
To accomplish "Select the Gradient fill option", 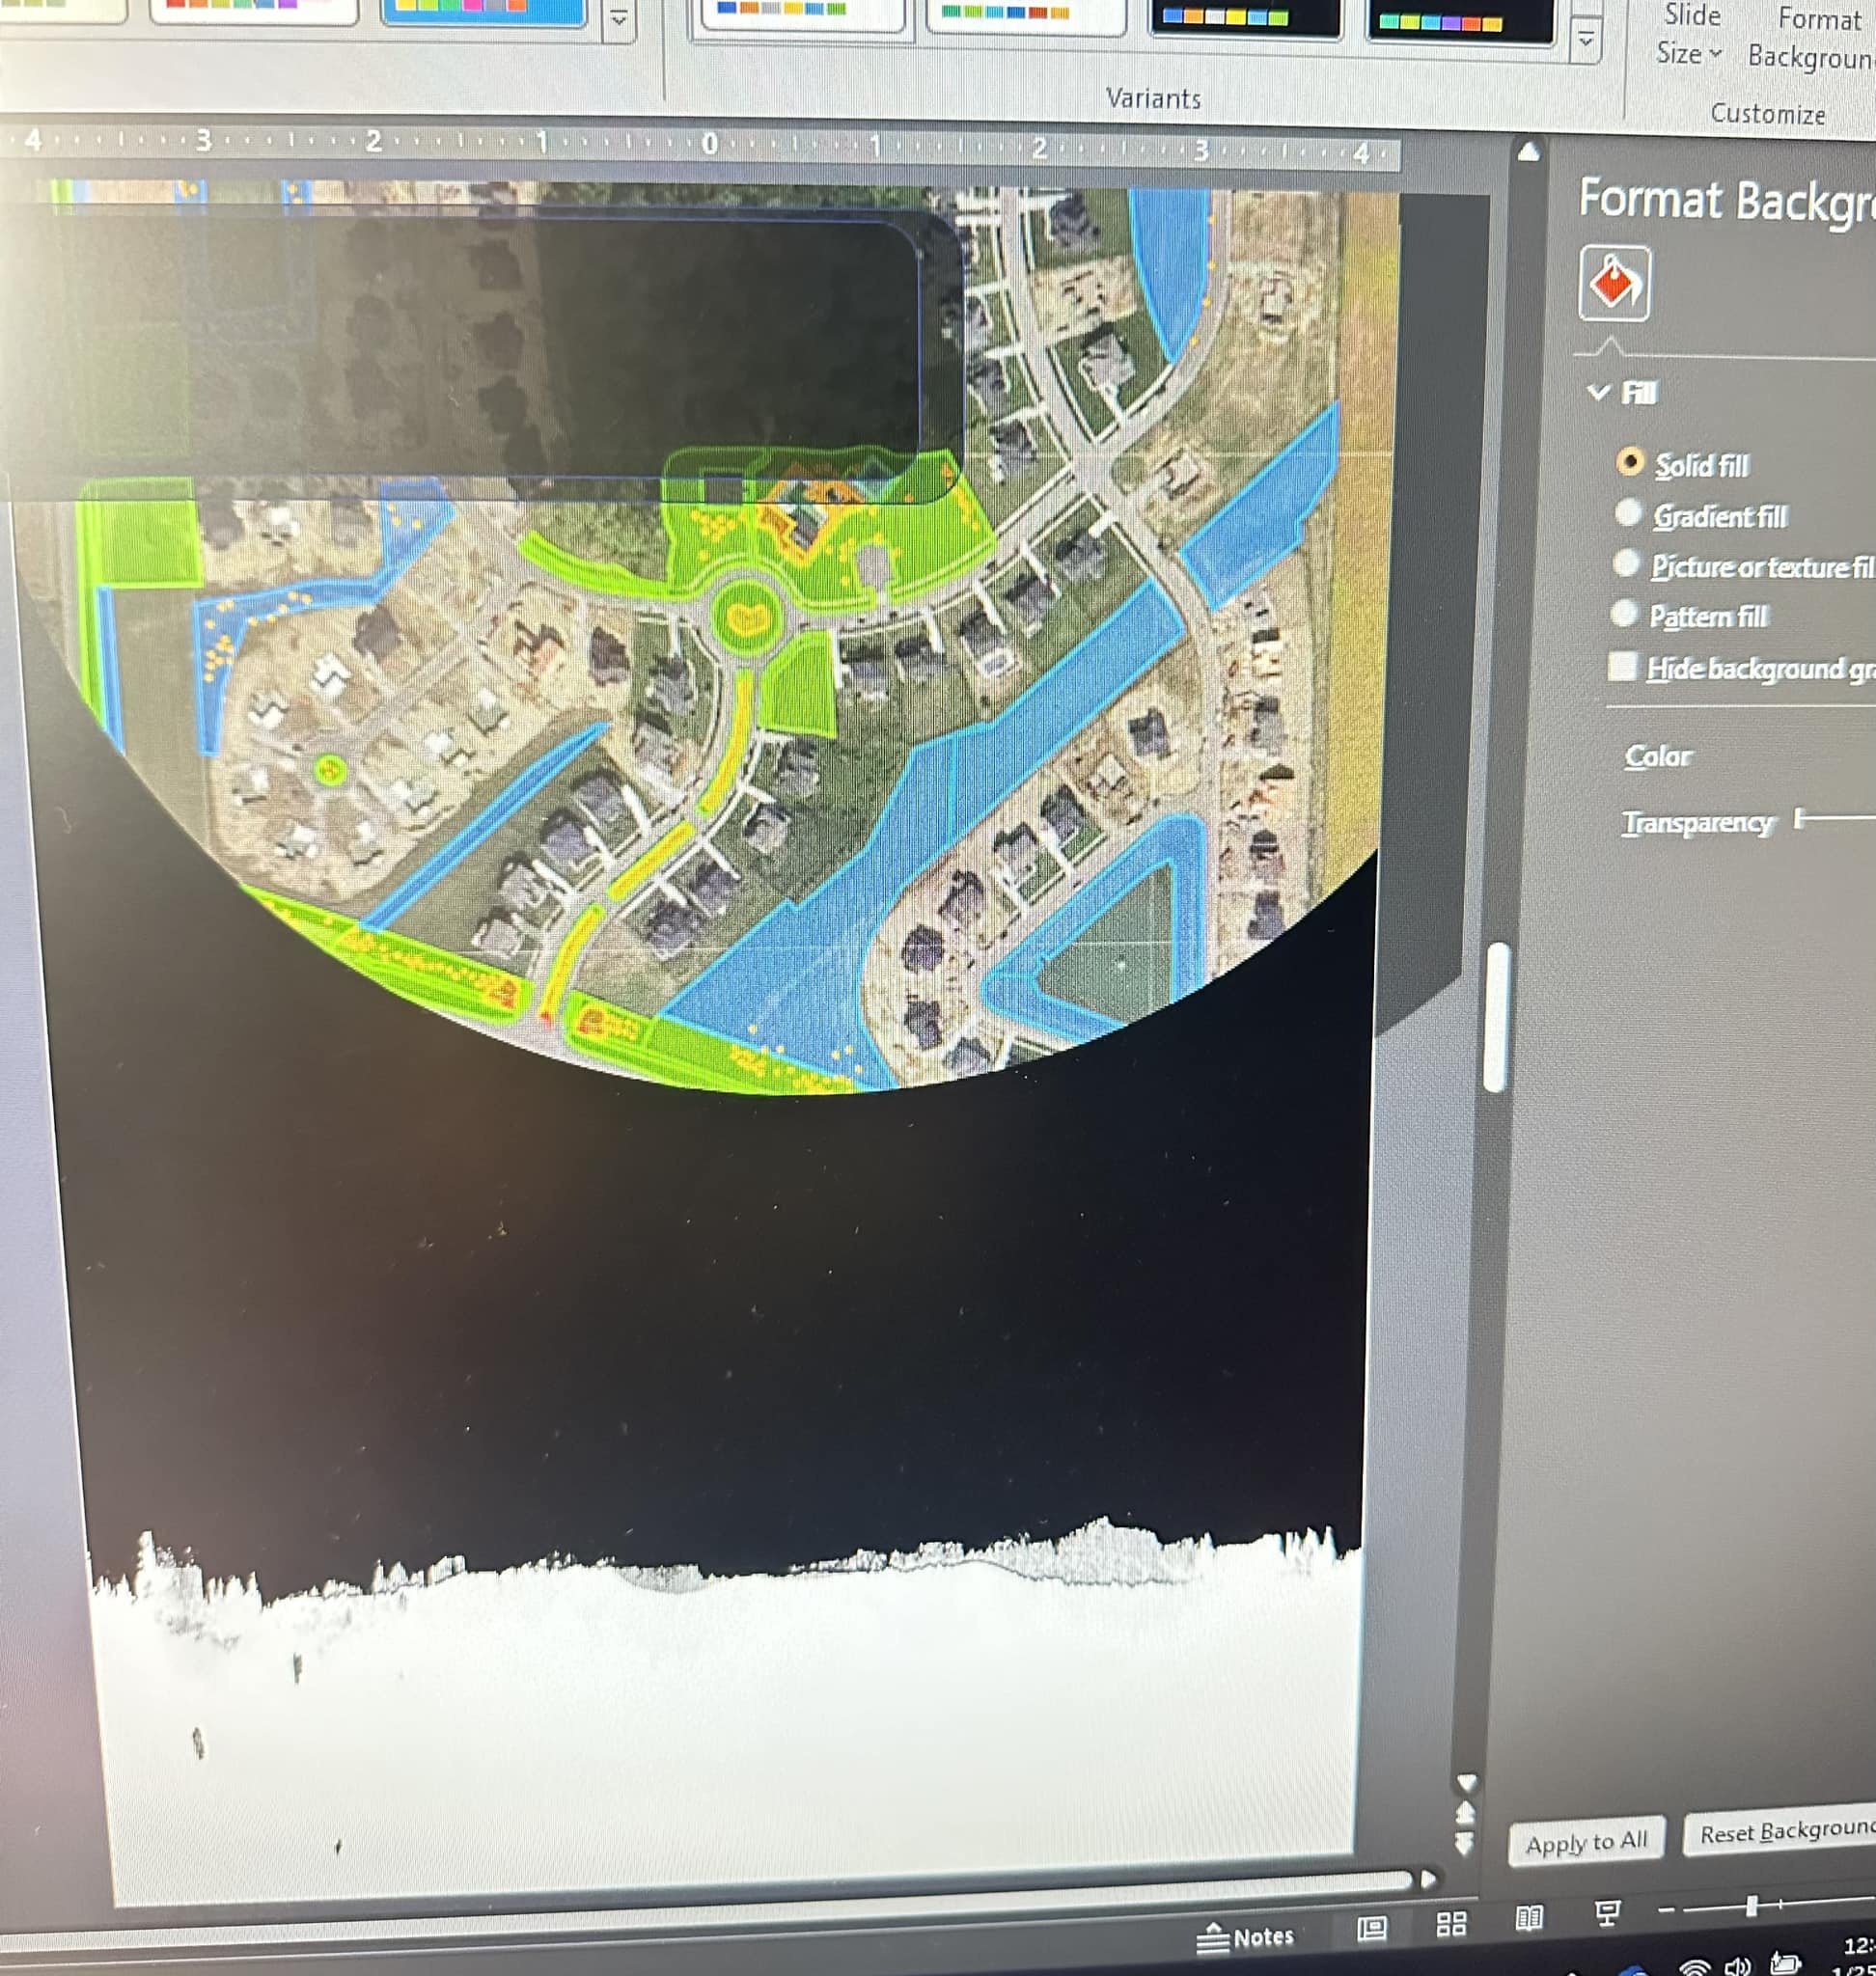I will (x=1628, y=513).
